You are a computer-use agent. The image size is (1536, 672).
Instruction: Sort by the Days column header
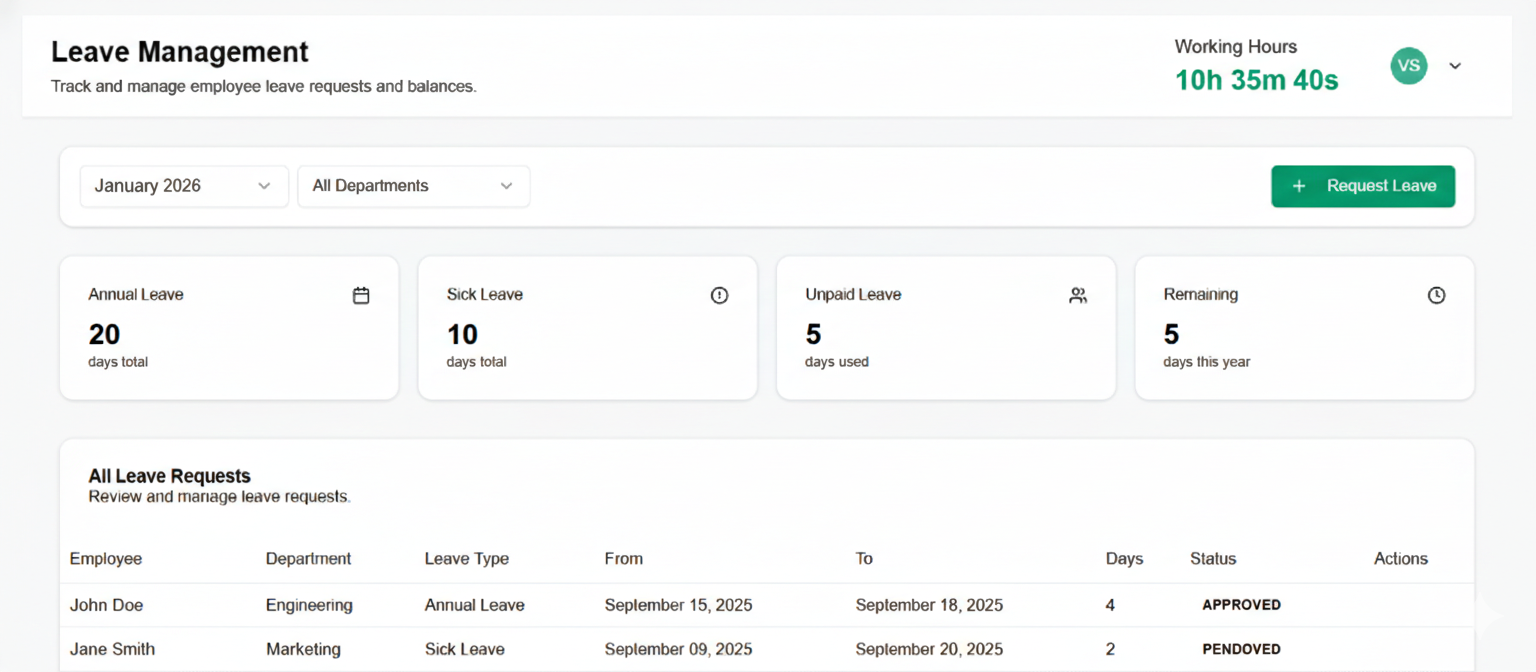(1124, 558)
